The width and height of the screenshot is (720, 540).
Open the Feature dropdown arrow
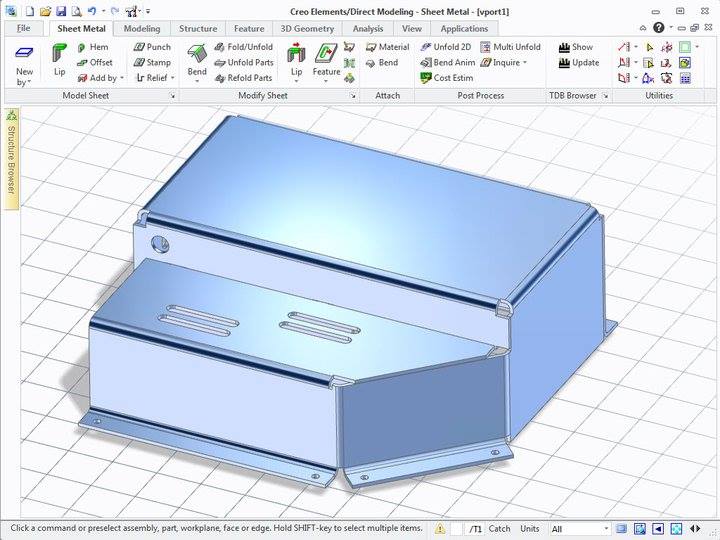point(326,81)
